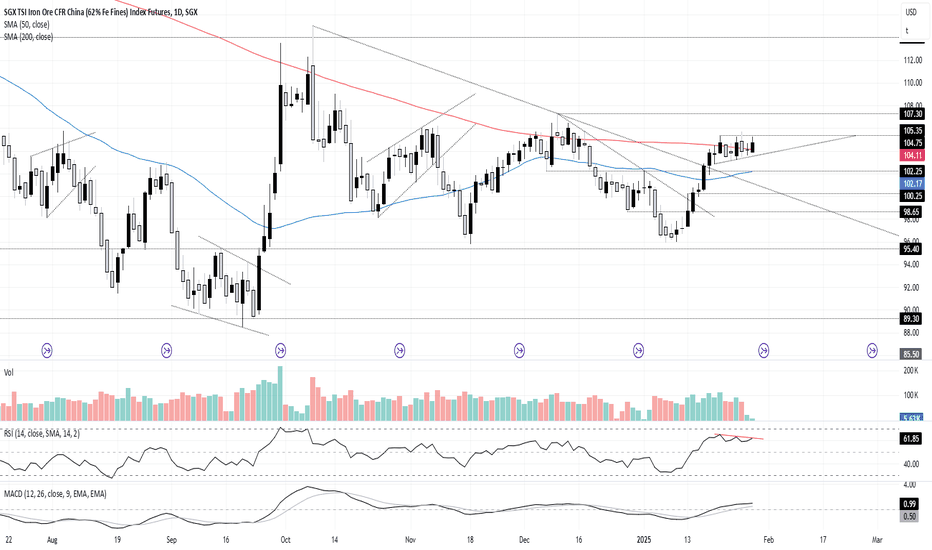This screenshot has height=550, width=932.
Task: Click the 107.30 price level label
Action: pos(912,114)
